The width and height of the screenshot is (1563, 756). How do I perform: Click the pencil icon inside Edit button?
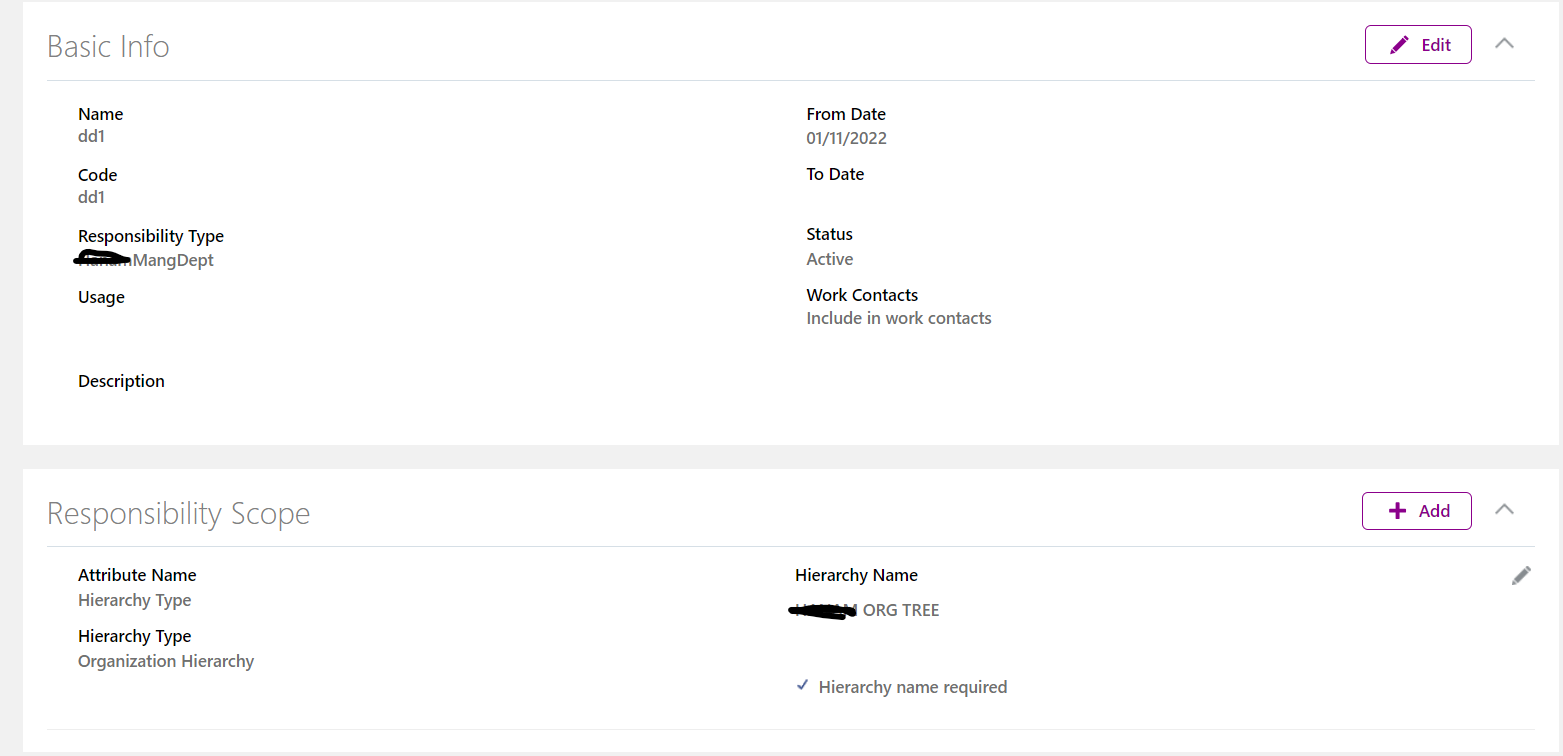coord(1399,45)
